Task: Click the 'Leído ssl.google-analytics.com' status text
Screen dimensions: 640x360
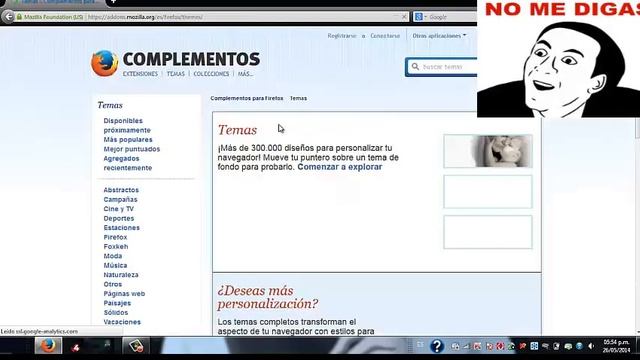Action: 39,331
